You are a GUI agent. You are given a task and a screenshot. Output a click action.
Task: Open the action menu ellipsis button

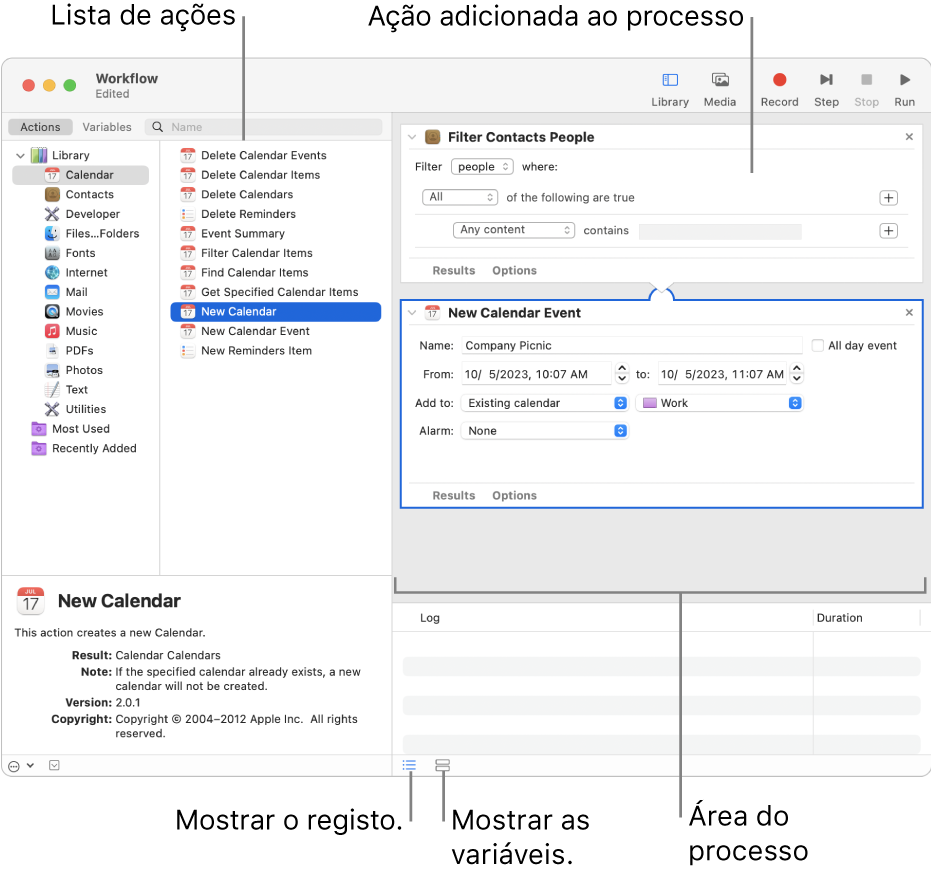click(21, 766)
